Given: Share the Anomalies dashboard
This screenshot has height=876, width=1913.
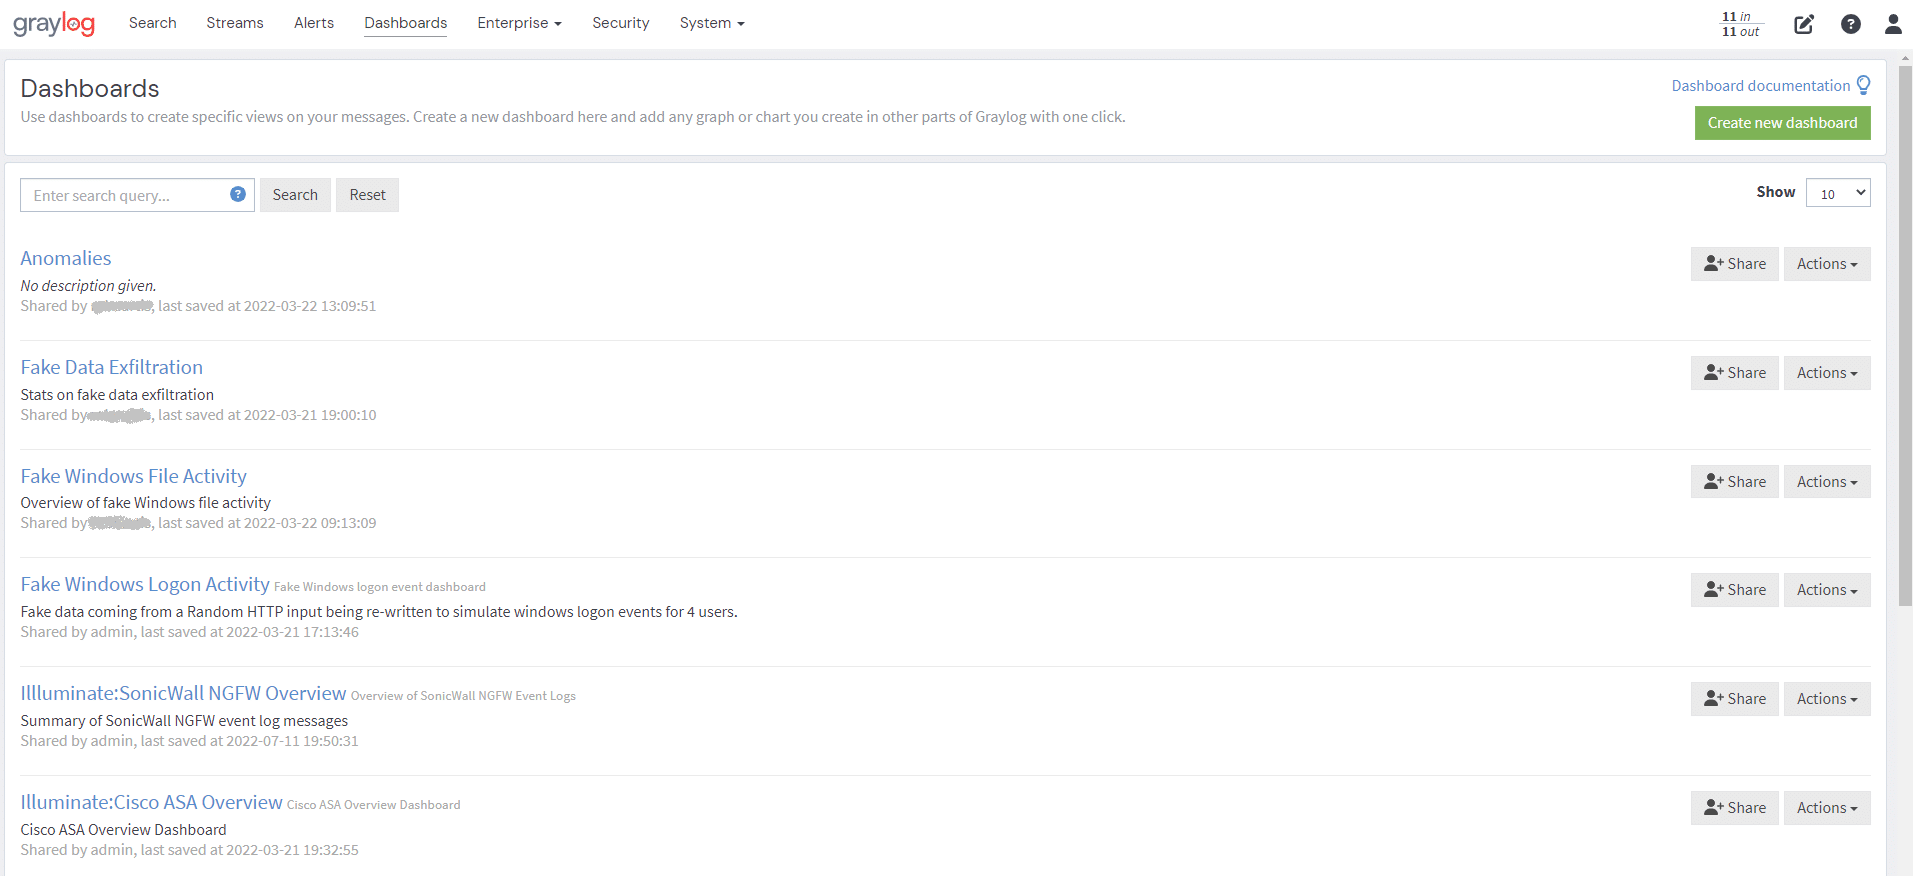Looking at the screenshot, I should pyautogui.click(x=1734, y=264).
